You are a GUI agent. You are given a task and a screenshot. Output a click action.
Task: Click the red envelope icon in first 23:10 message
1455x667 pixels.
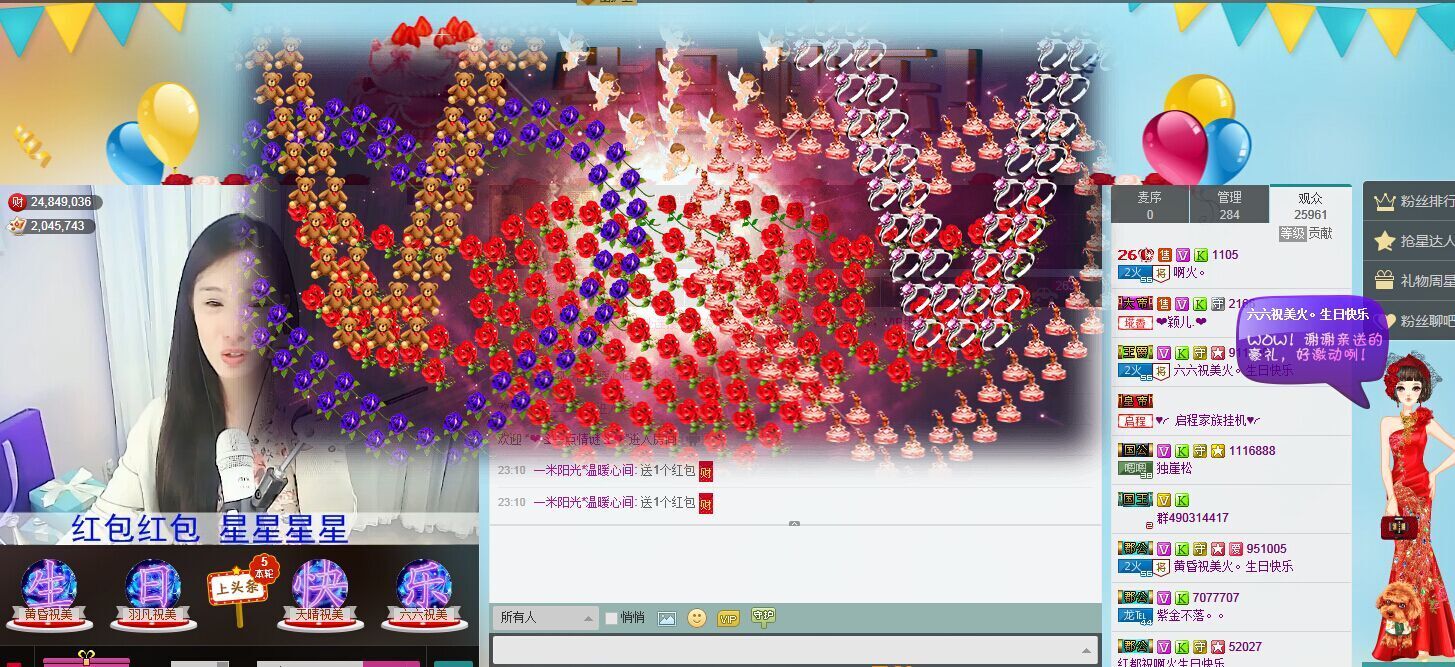pos(706,471)
